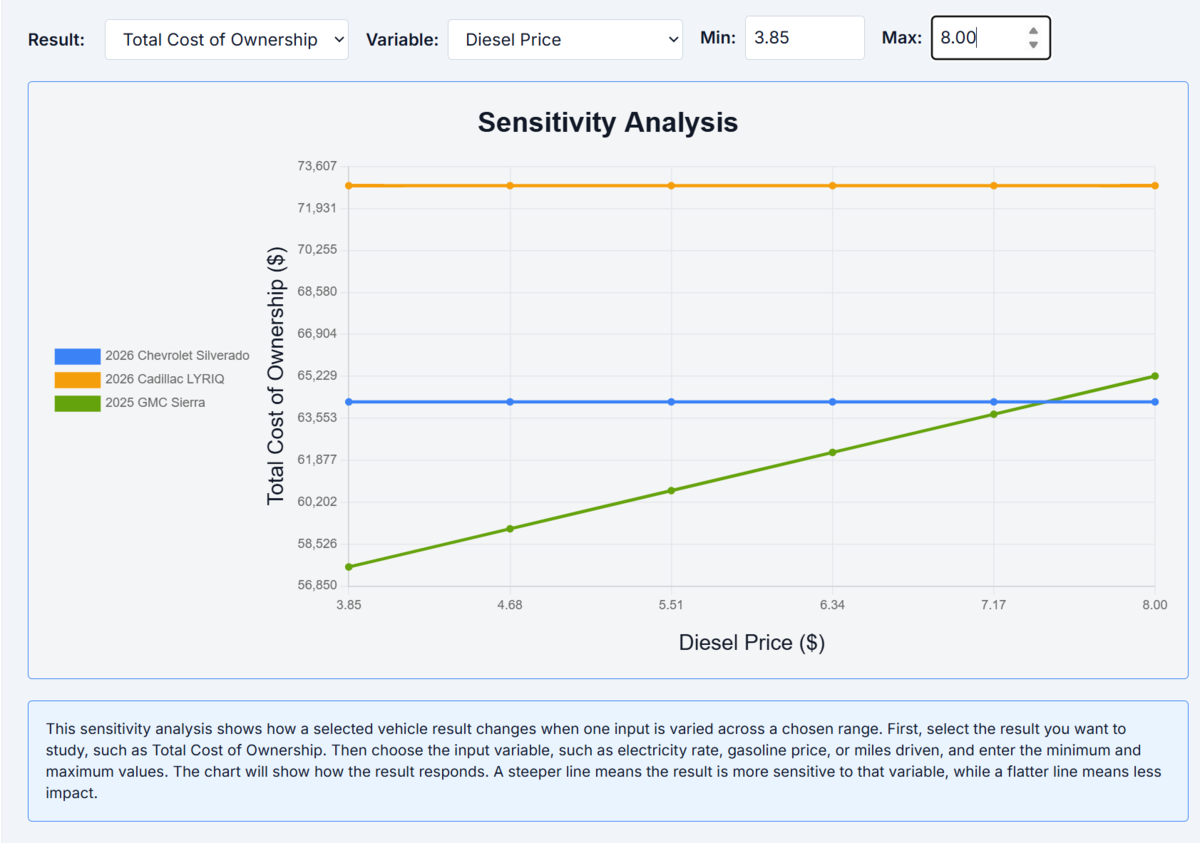
Task: Open the Variable dropdown showing Diesel Price
Action: (x=565, y=40)
